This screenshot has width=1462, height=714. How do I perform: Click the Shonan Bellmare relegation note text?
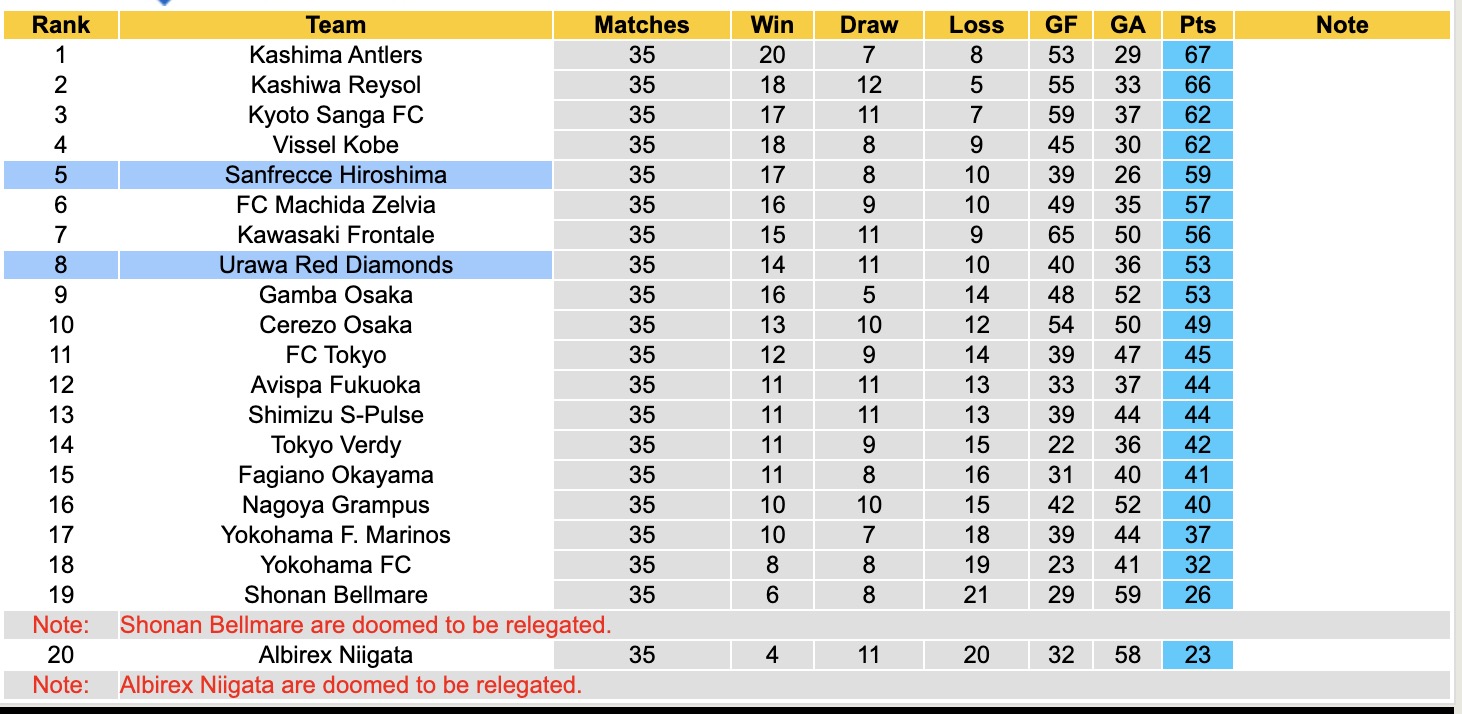coord(365,625)
